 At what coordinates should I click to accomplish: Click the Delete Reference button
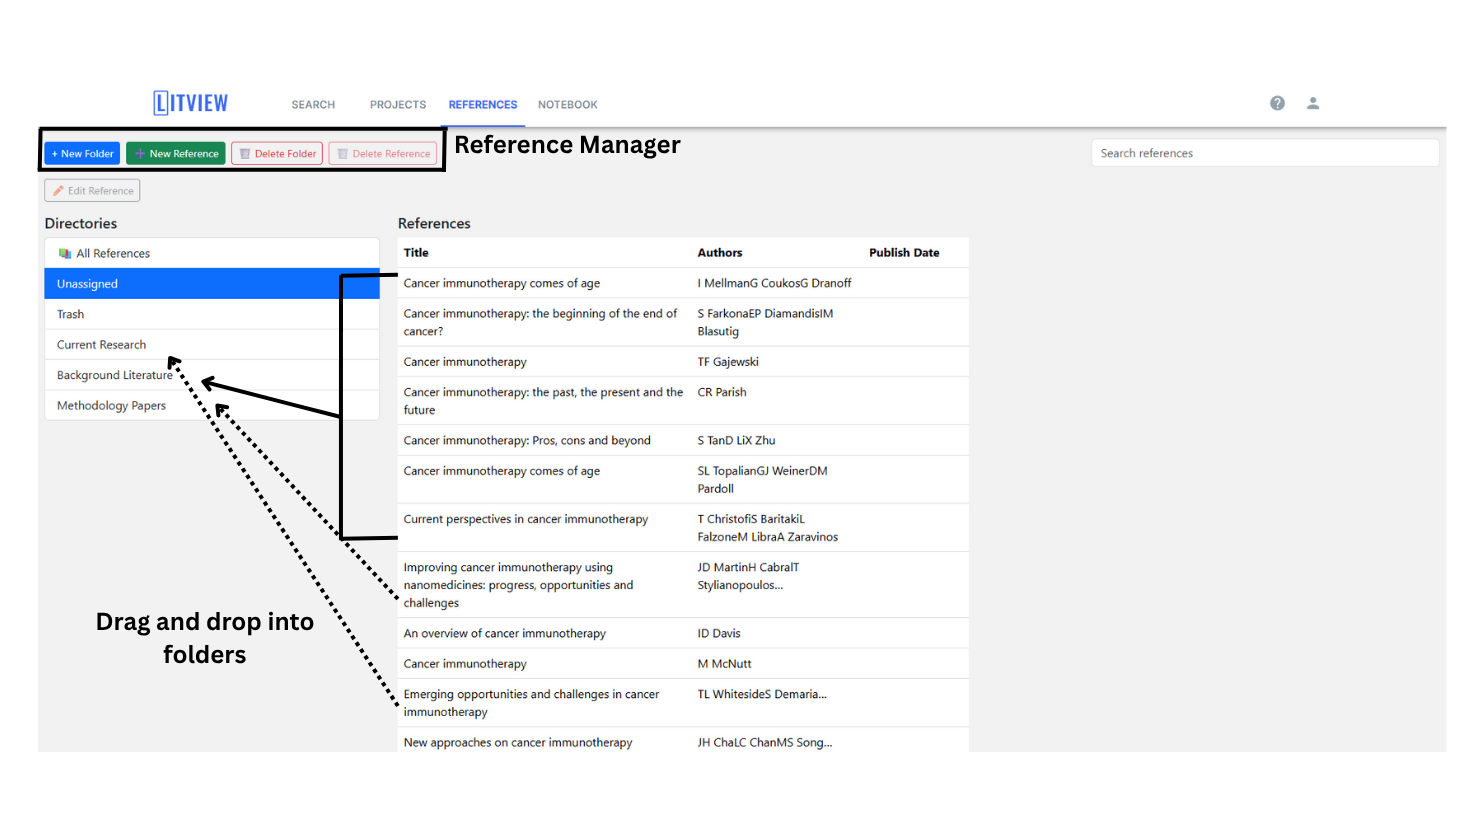[x=383, y=153]
